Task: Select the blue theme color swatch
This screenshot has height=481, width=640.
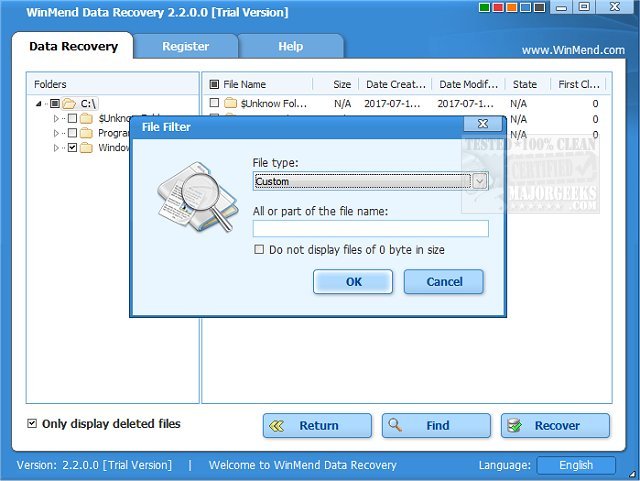Action: 526,8
